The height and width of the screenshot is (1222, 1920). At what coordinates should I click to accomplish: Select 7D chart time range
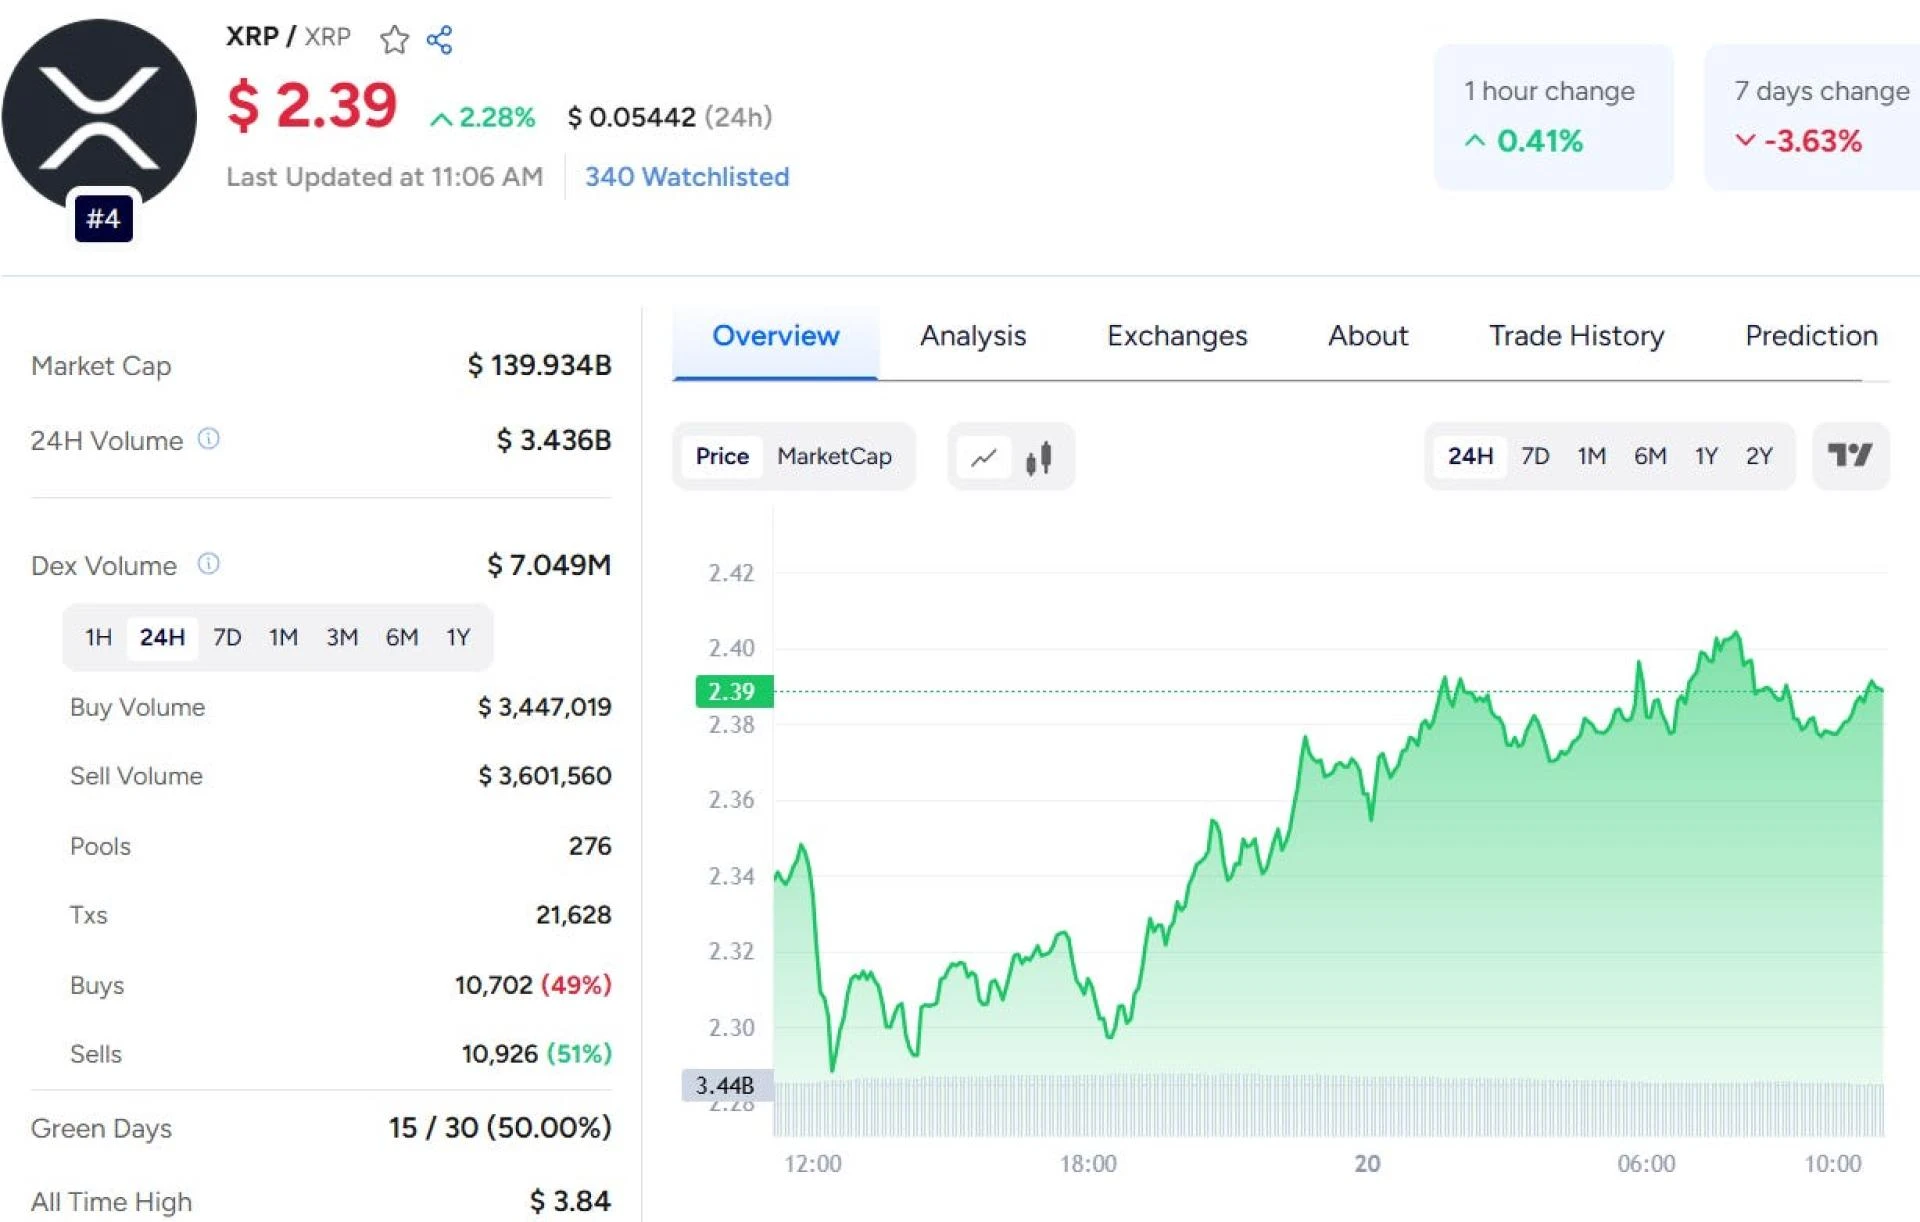tap(1535, 456)
